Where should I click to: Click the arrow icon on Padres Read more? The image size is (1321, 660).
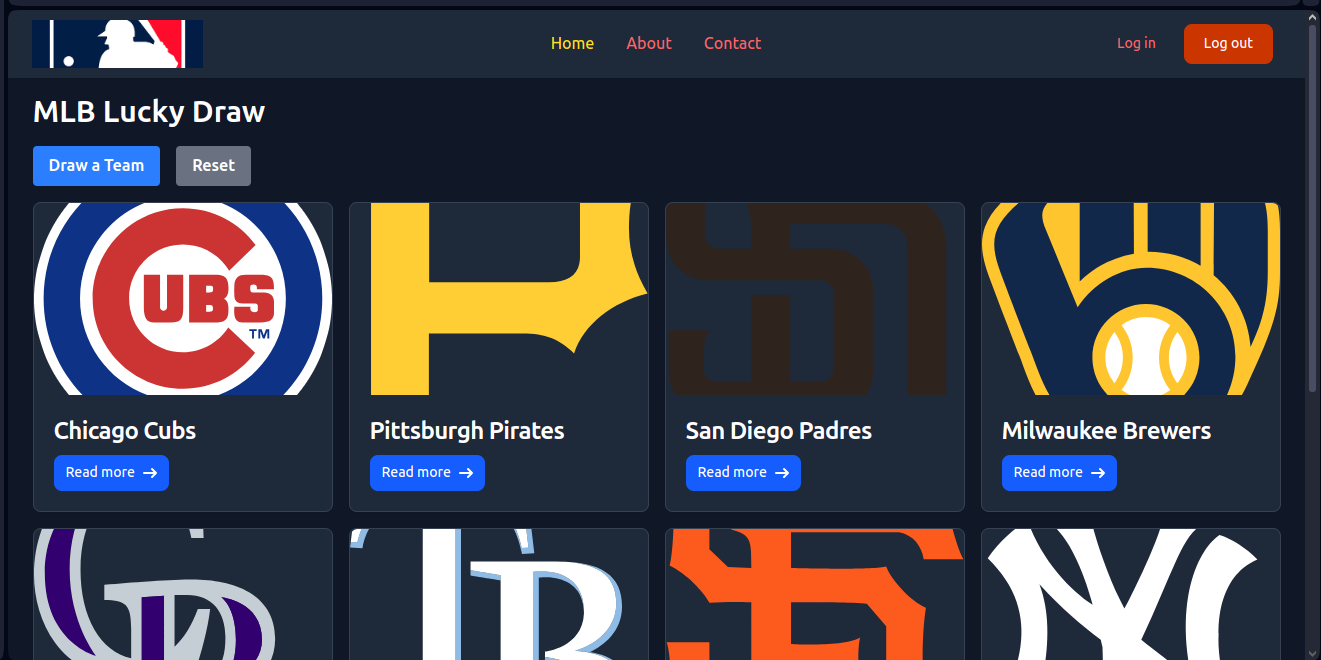[781, 472]
